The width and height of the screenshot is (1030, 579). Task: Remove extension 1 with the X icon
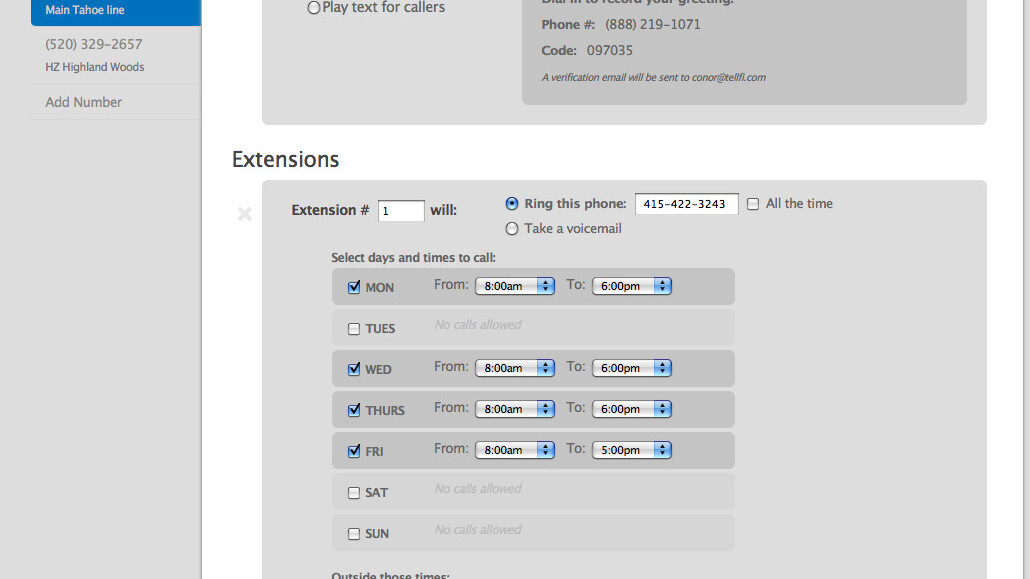[244, 213]
